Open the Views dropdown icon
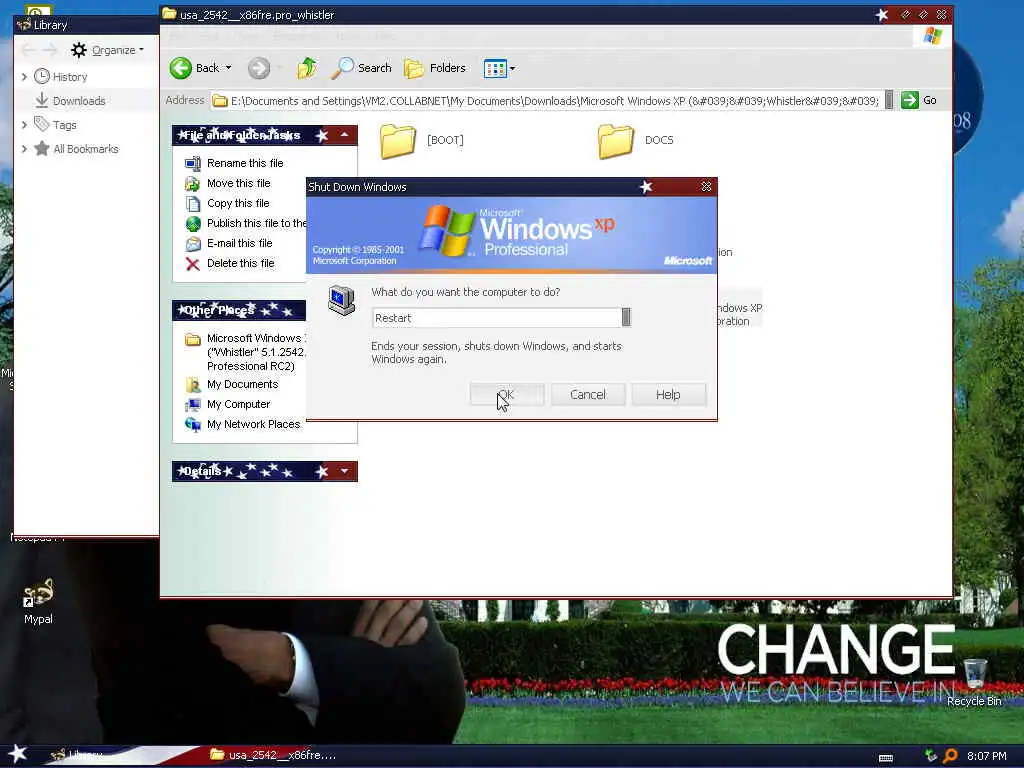 coord(500,68)
